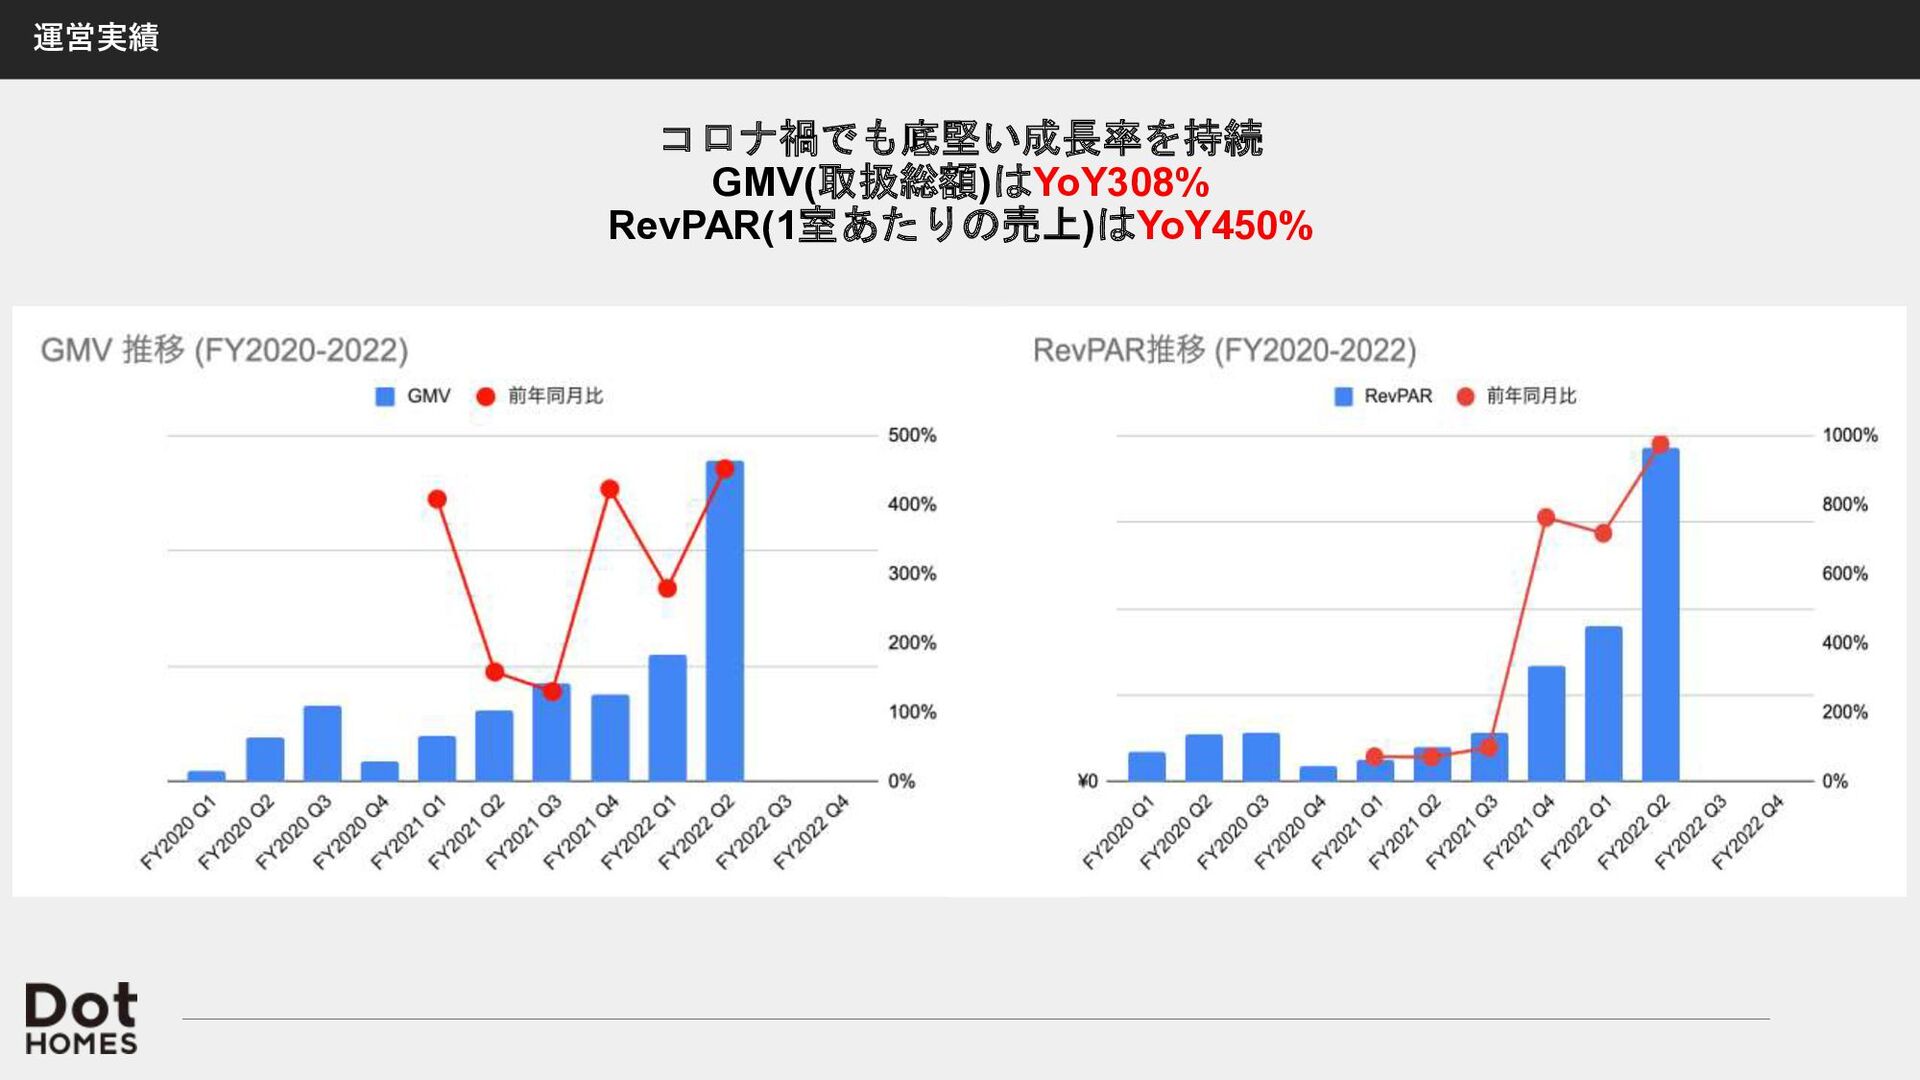Click the GMV YoY data point at FY2021 Q2
This screenshot has width=1920, height=1080.
494,672
